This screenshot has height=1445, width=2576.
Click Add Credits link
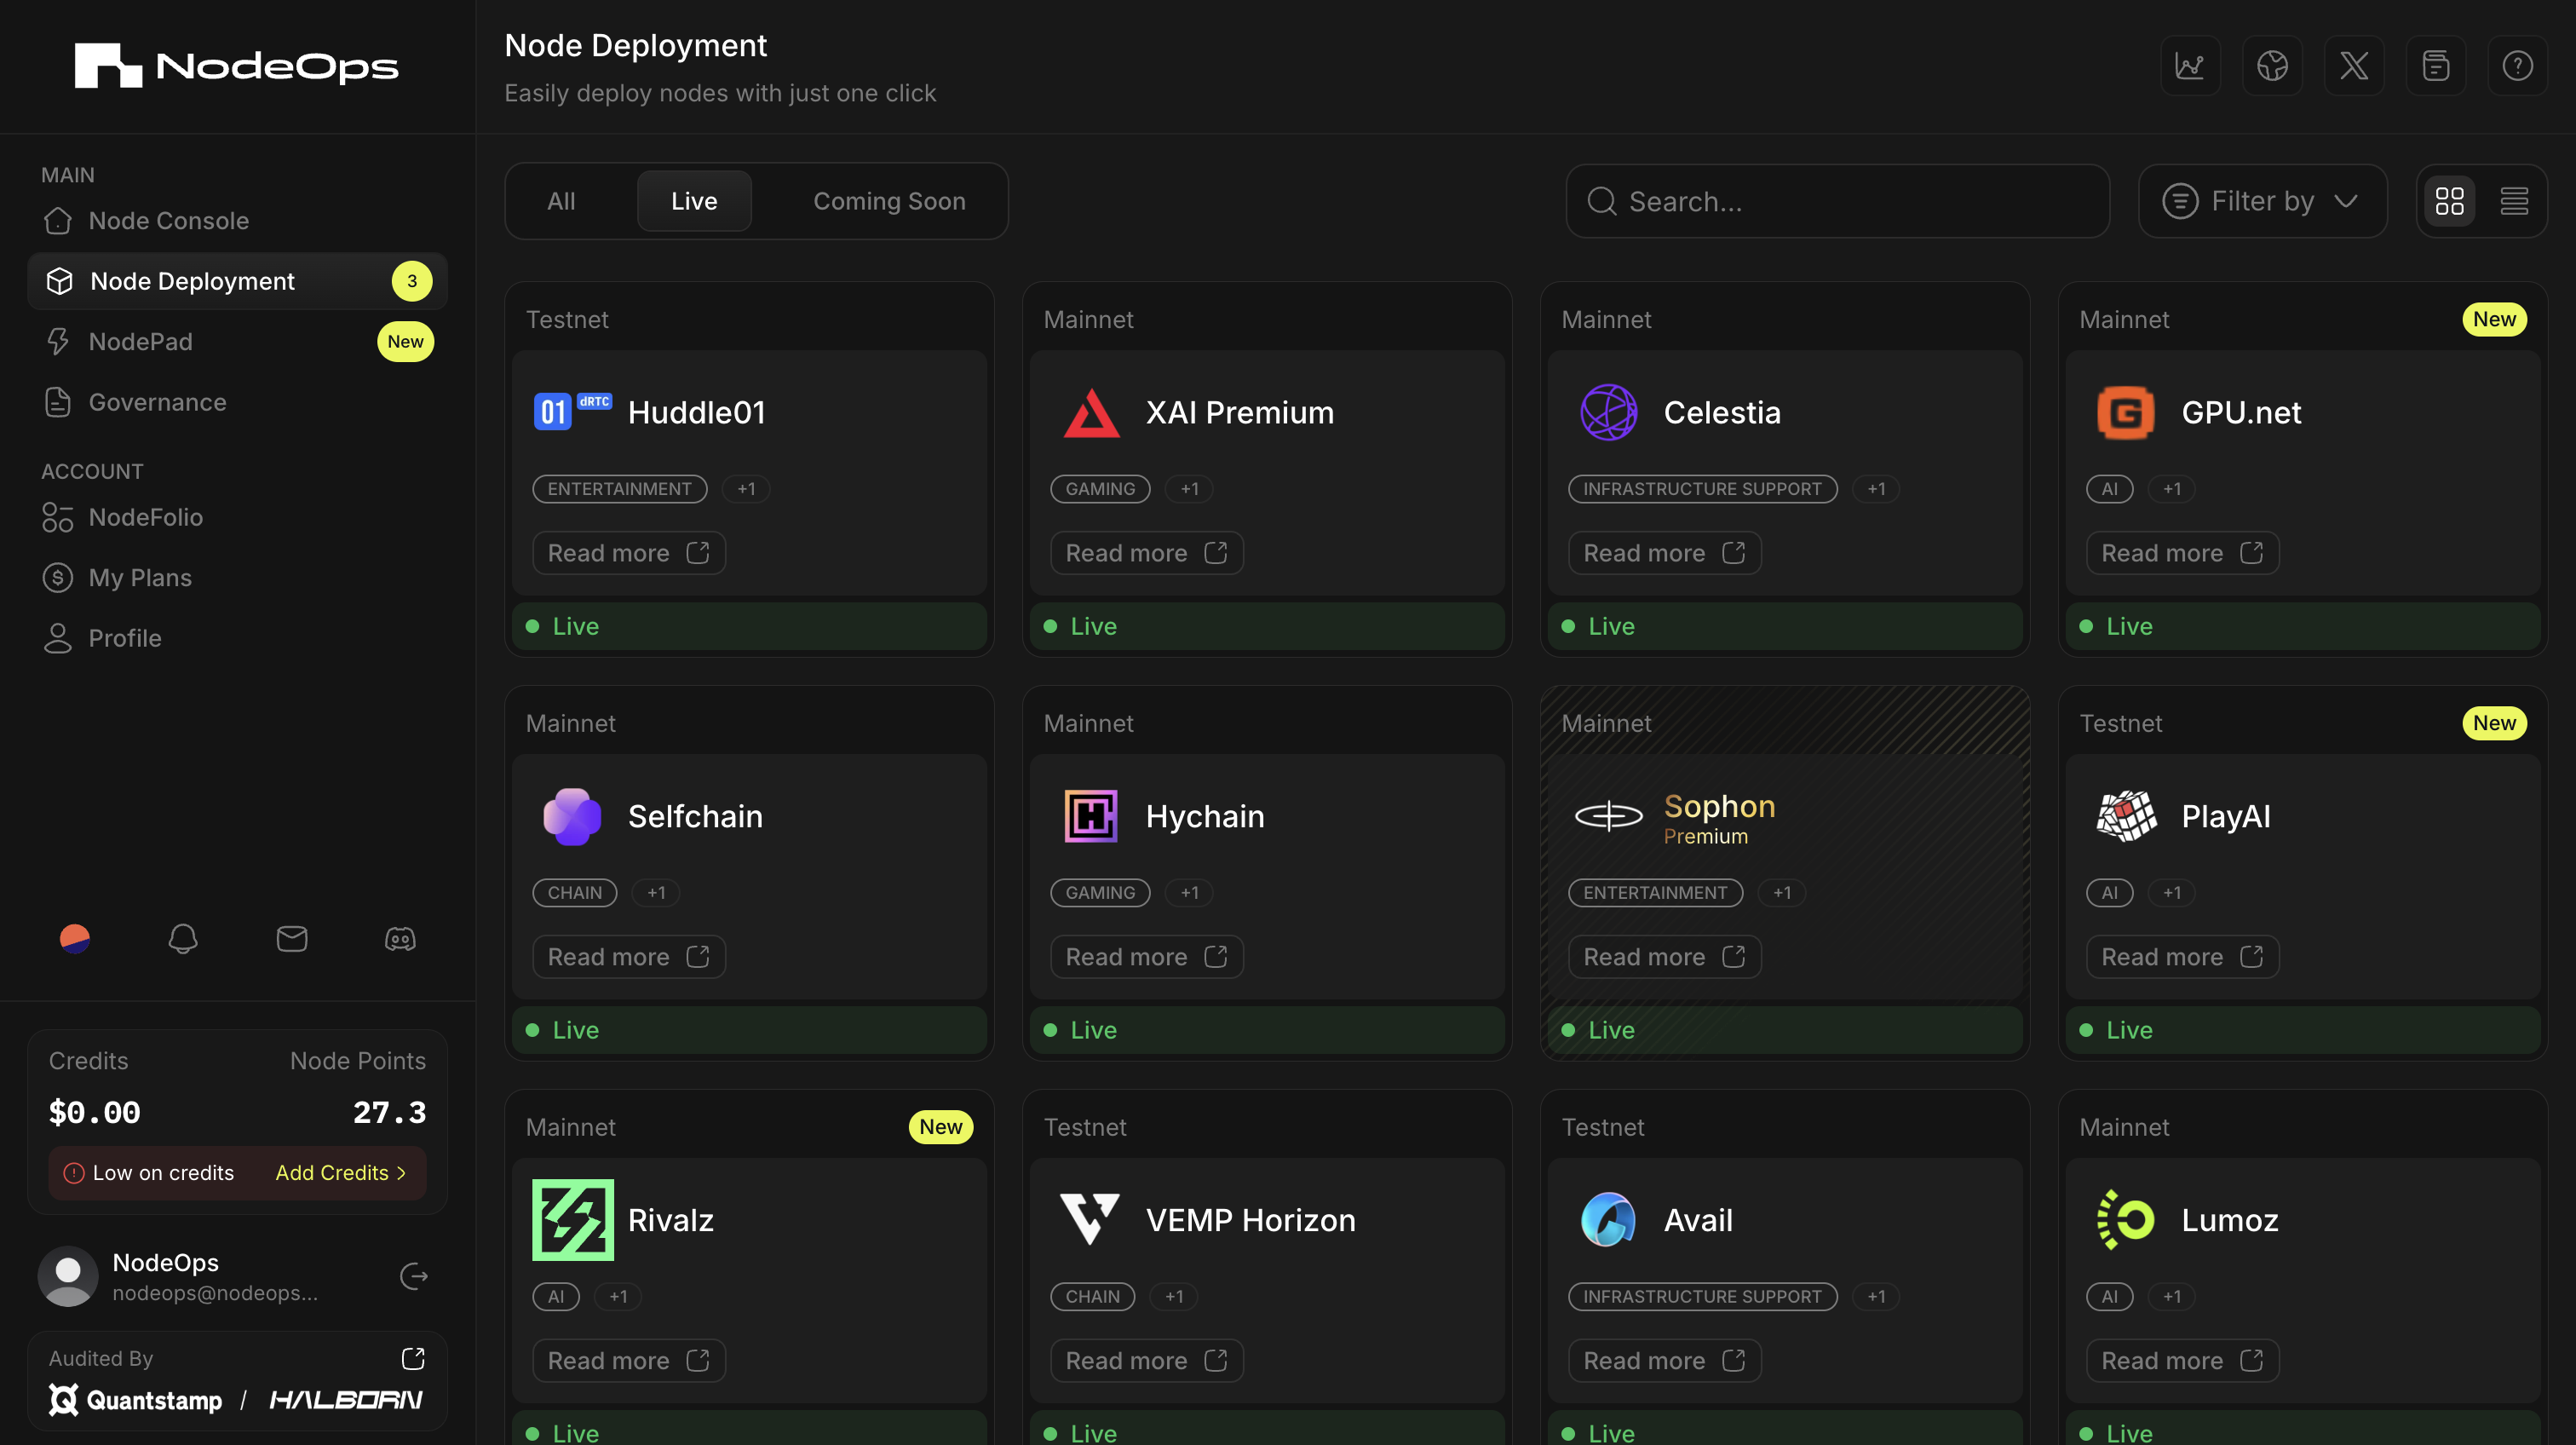(341, 1173)
